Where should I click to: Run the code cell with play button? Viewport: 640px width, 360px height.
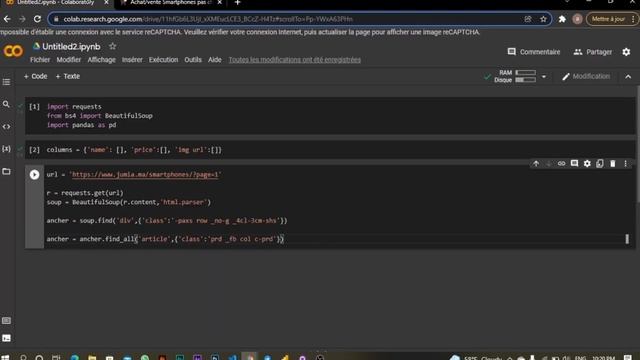(34, 175)
